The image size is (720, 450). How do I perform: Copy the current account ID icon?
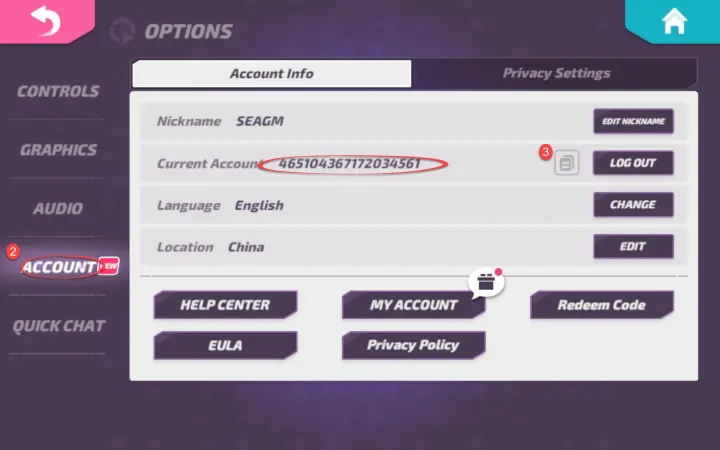(567, 162)
